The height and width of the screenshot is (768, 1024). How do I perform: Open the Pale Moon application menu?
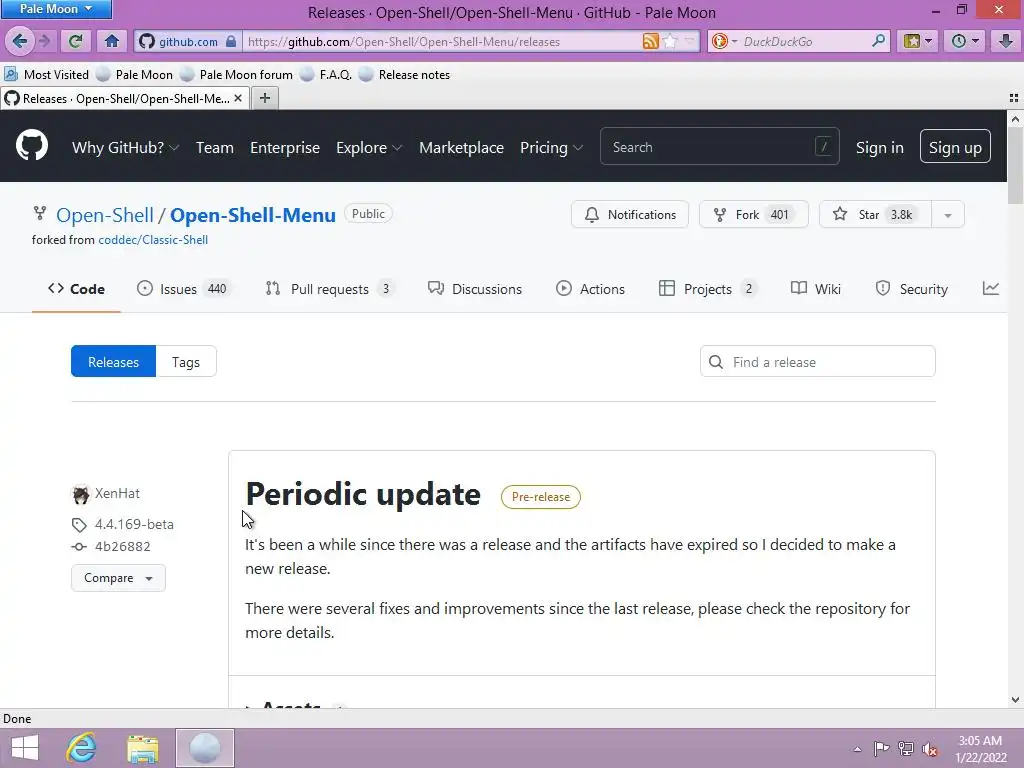(x=56, y=9)
